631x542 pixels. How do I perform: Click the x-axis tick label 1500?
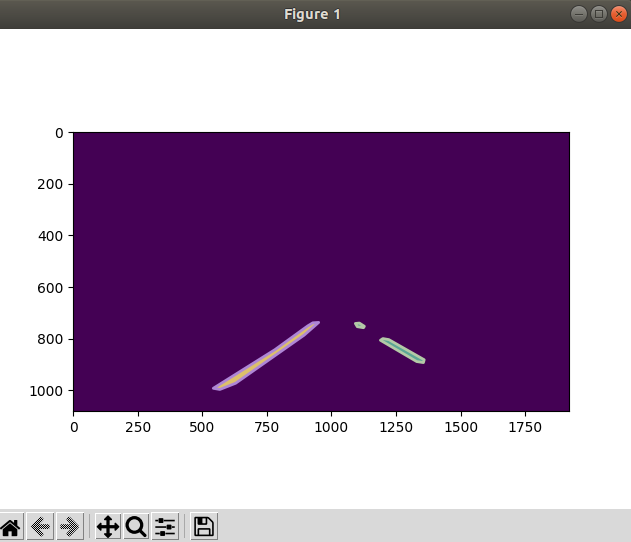click(461, 427)
